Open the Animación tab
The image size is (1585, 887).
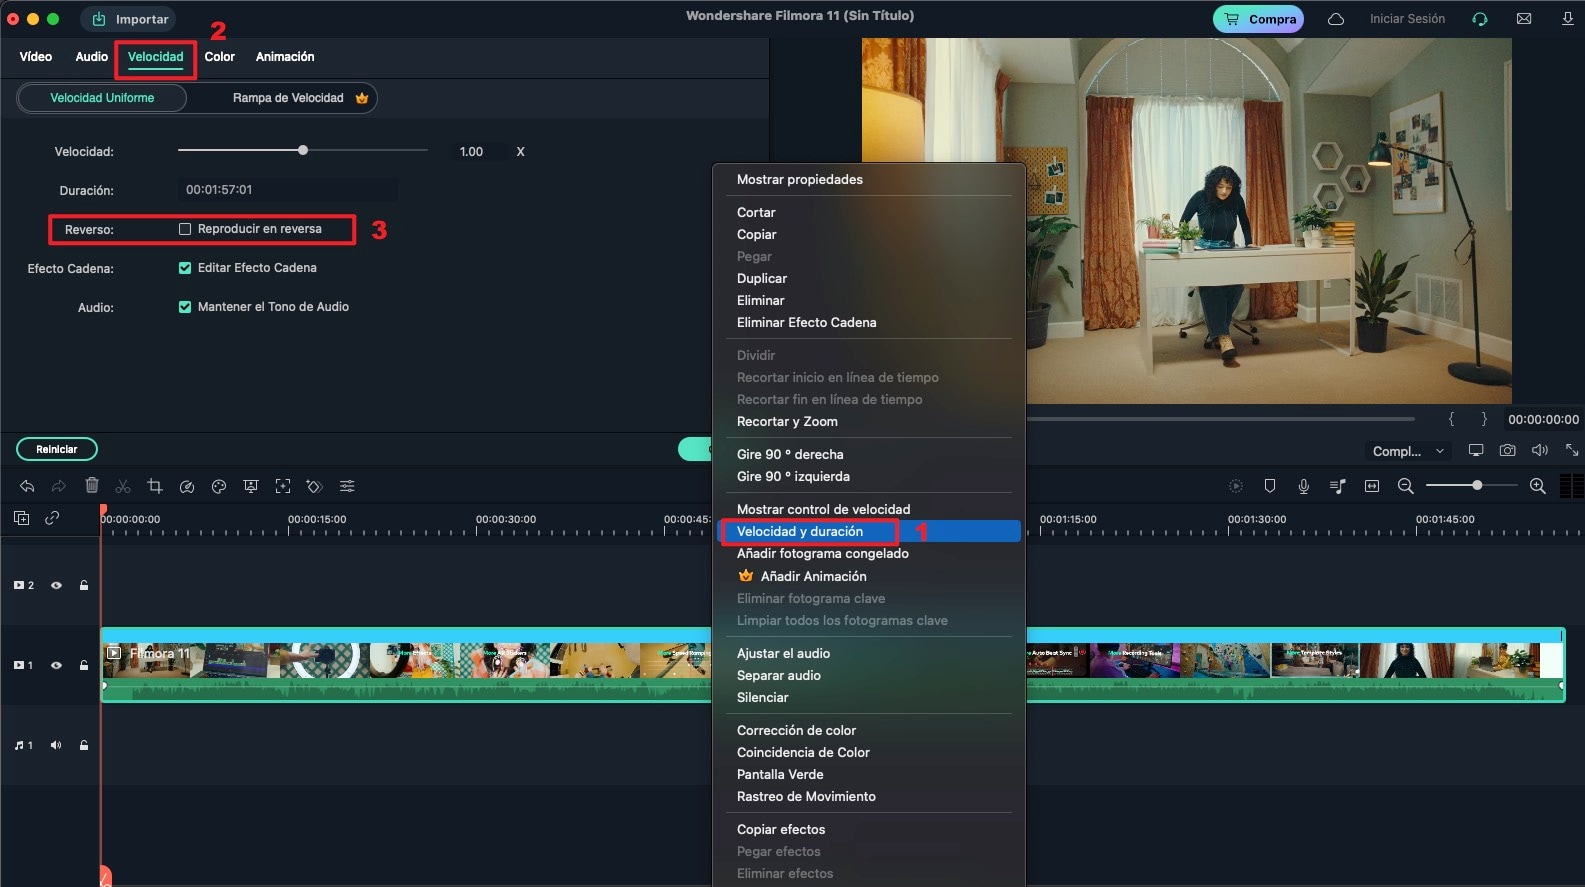(x=285, y=57)
